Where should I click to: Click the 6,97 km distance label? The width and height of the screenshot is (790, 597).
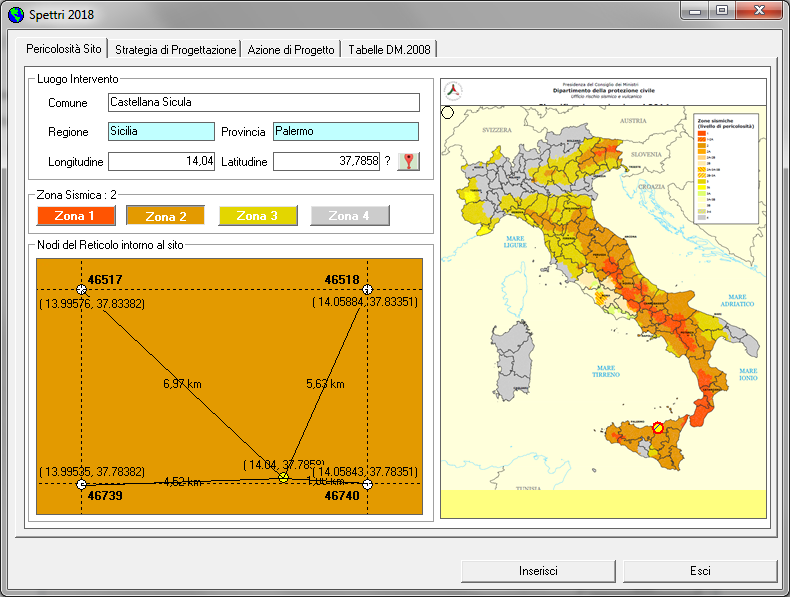coord(182,384)
